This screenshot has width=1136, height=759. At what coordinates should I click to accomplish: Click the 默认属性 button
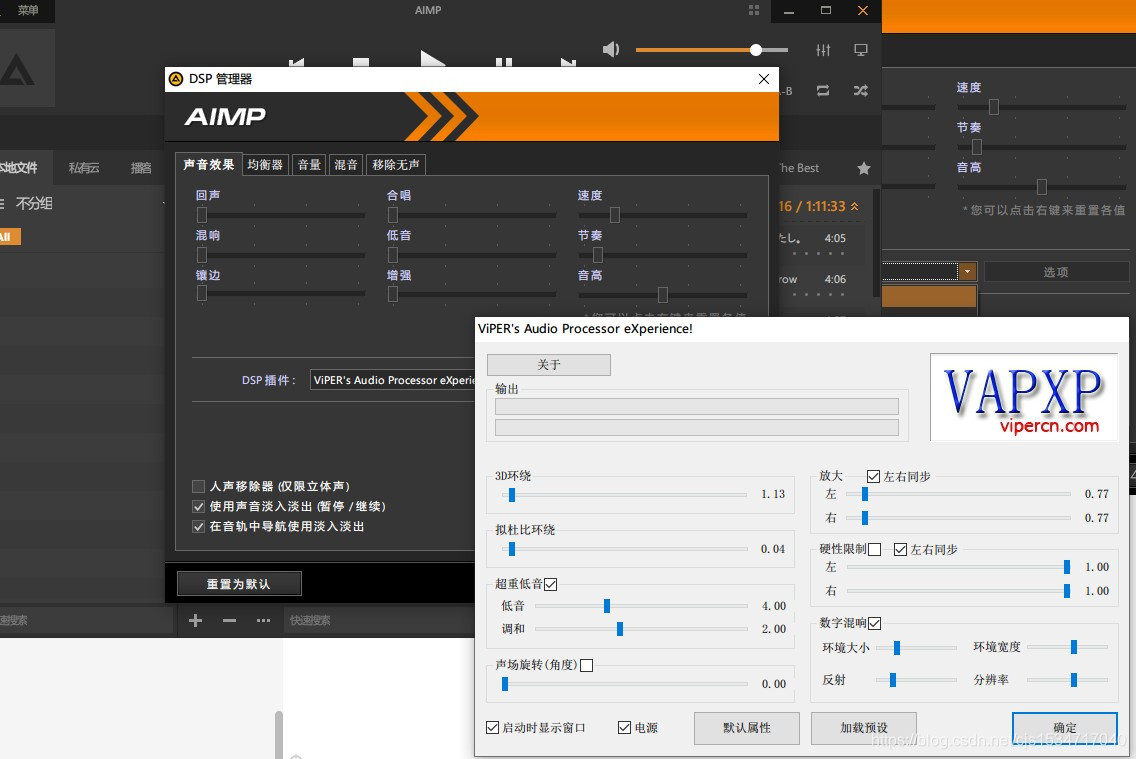point(747,728)
